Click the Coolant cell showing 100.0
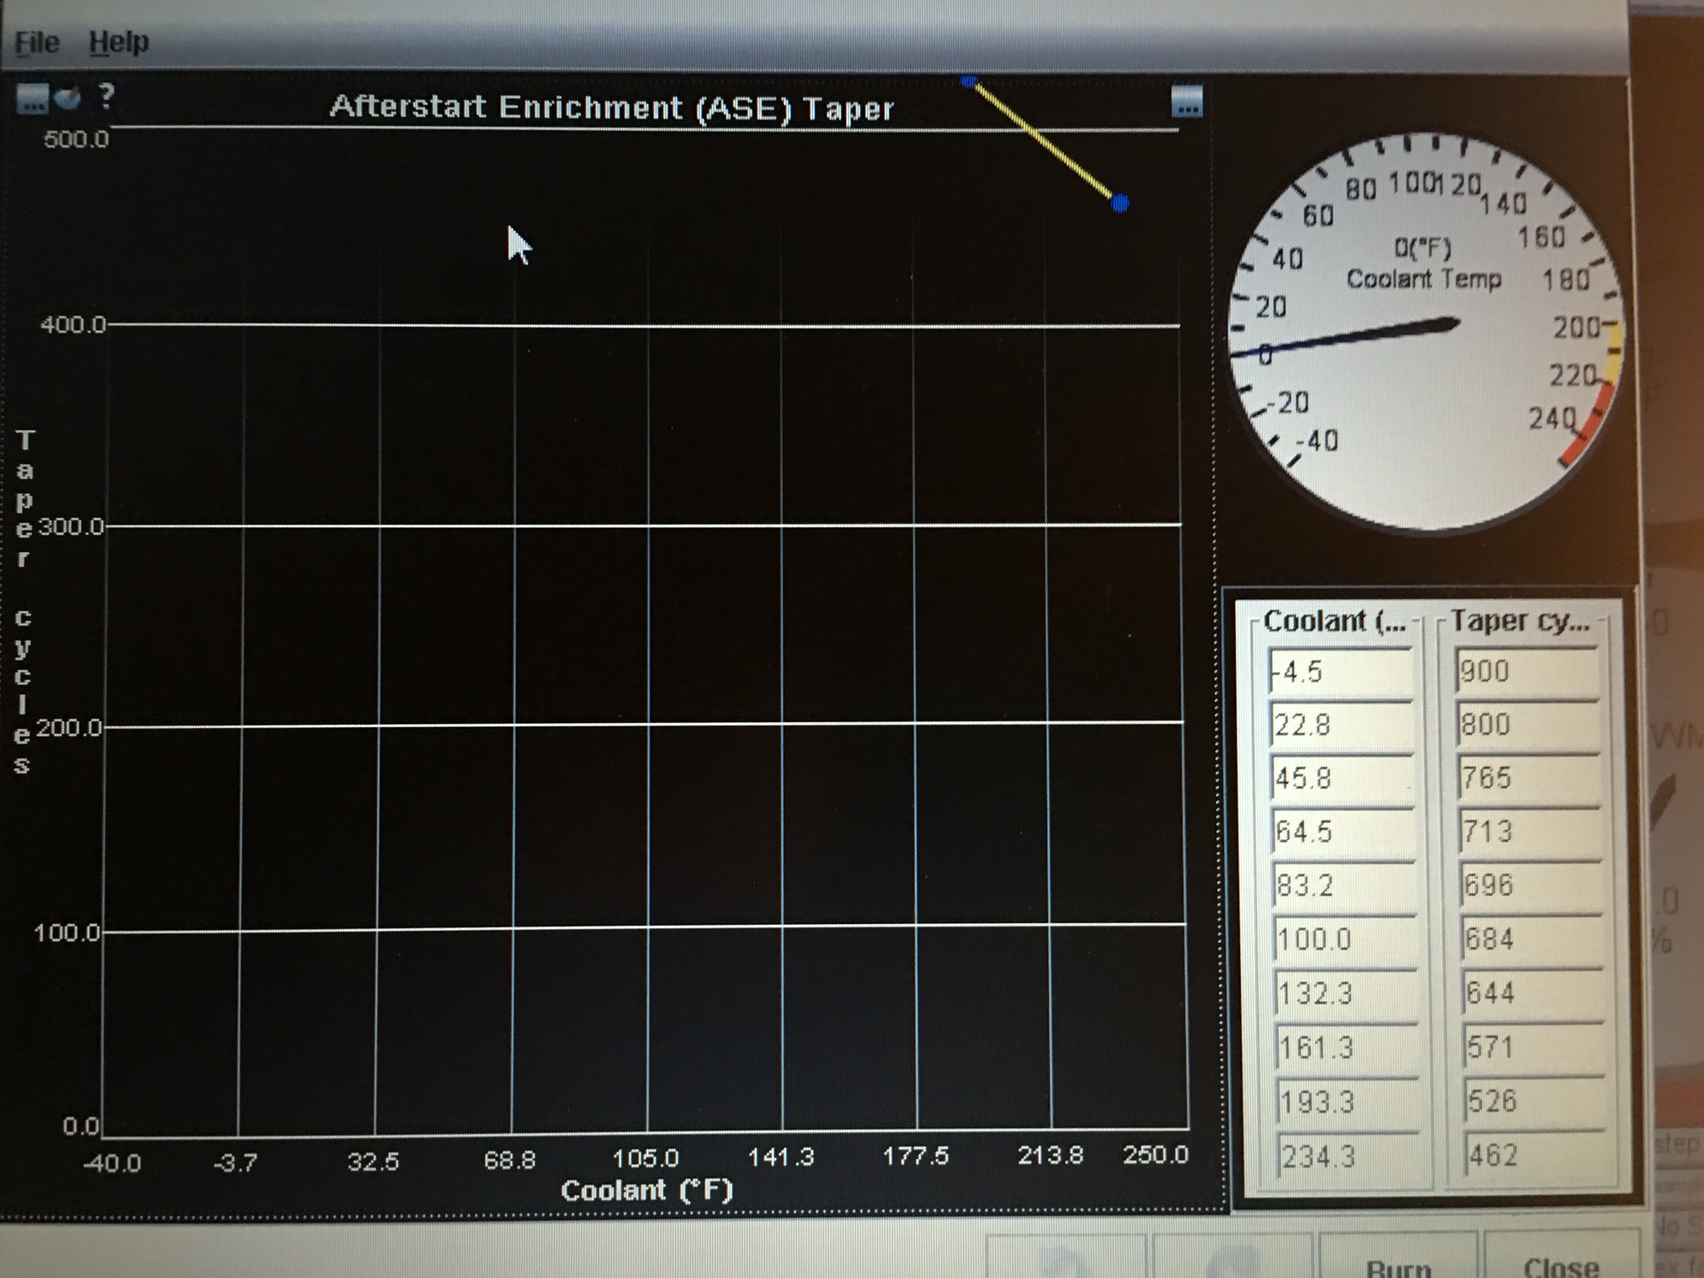1704x1278 pixels. coord(1346,940)
